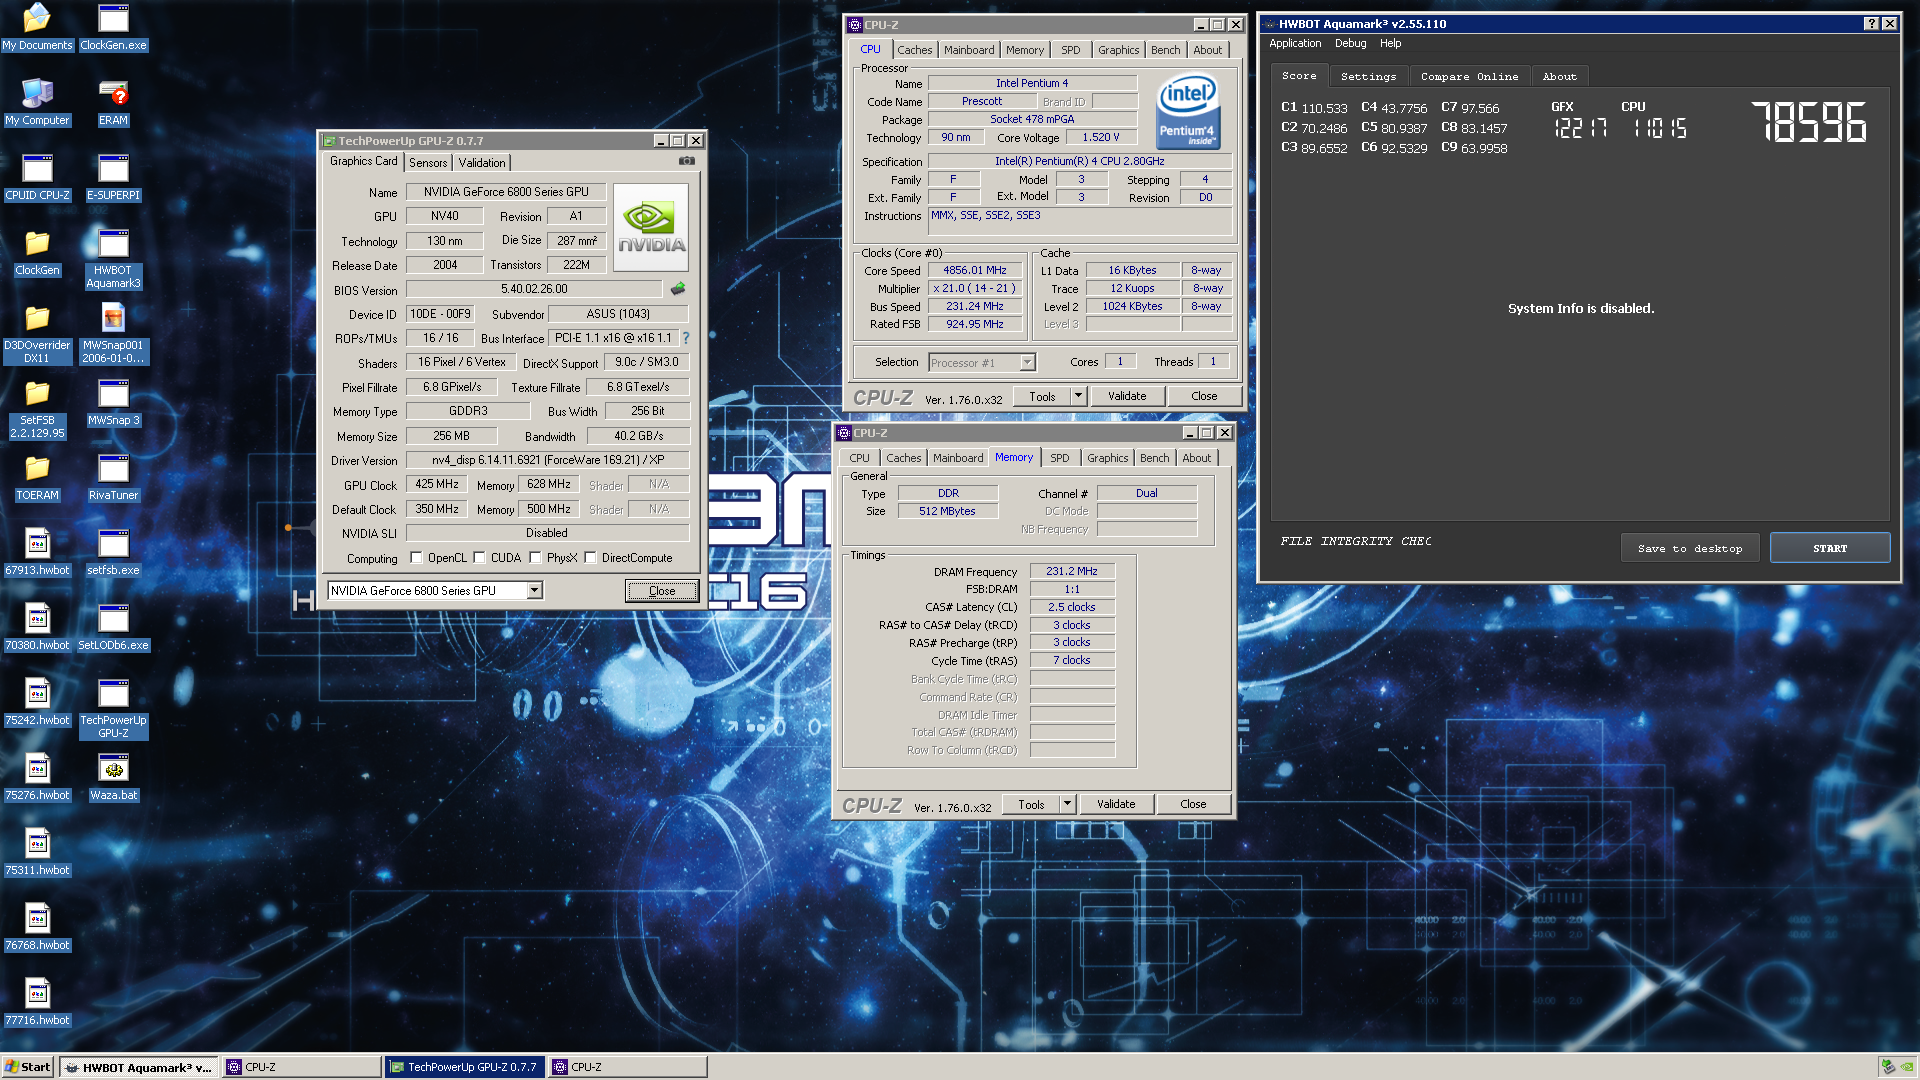This screenshot has width=1920, height=1080.
Task: Enable the PhysX checkbox in GPU-Z
Action: [535, 558]
